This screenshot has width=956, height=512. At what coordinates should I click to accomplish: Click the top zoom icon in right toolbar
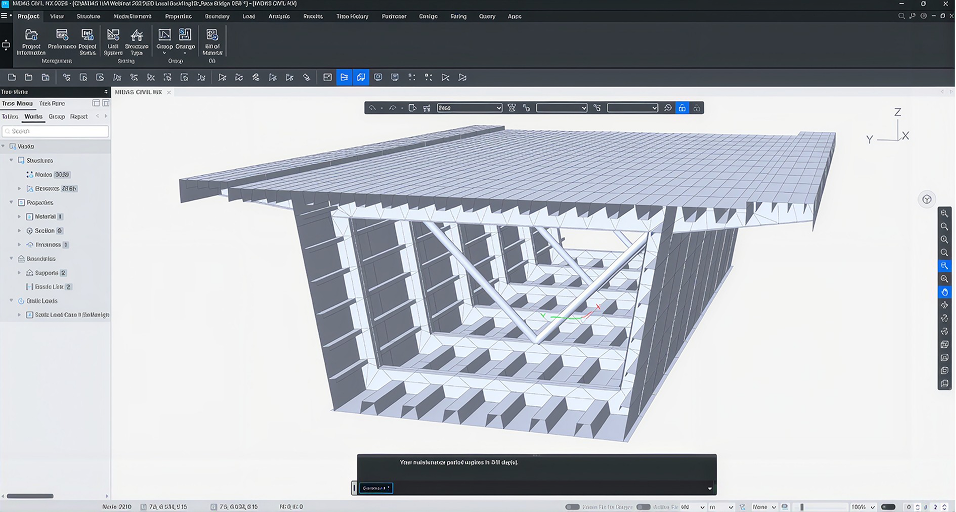(944, 213)
